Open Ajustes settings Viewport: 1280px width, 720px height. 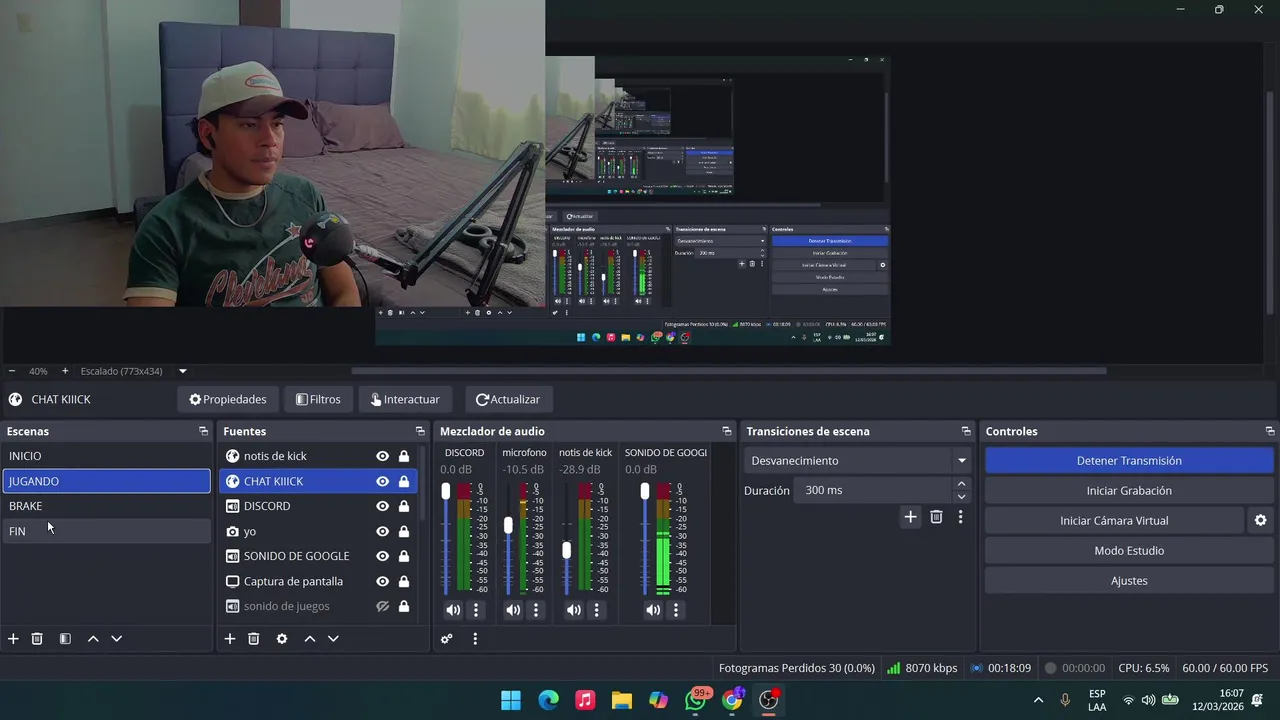point(1129,581)
